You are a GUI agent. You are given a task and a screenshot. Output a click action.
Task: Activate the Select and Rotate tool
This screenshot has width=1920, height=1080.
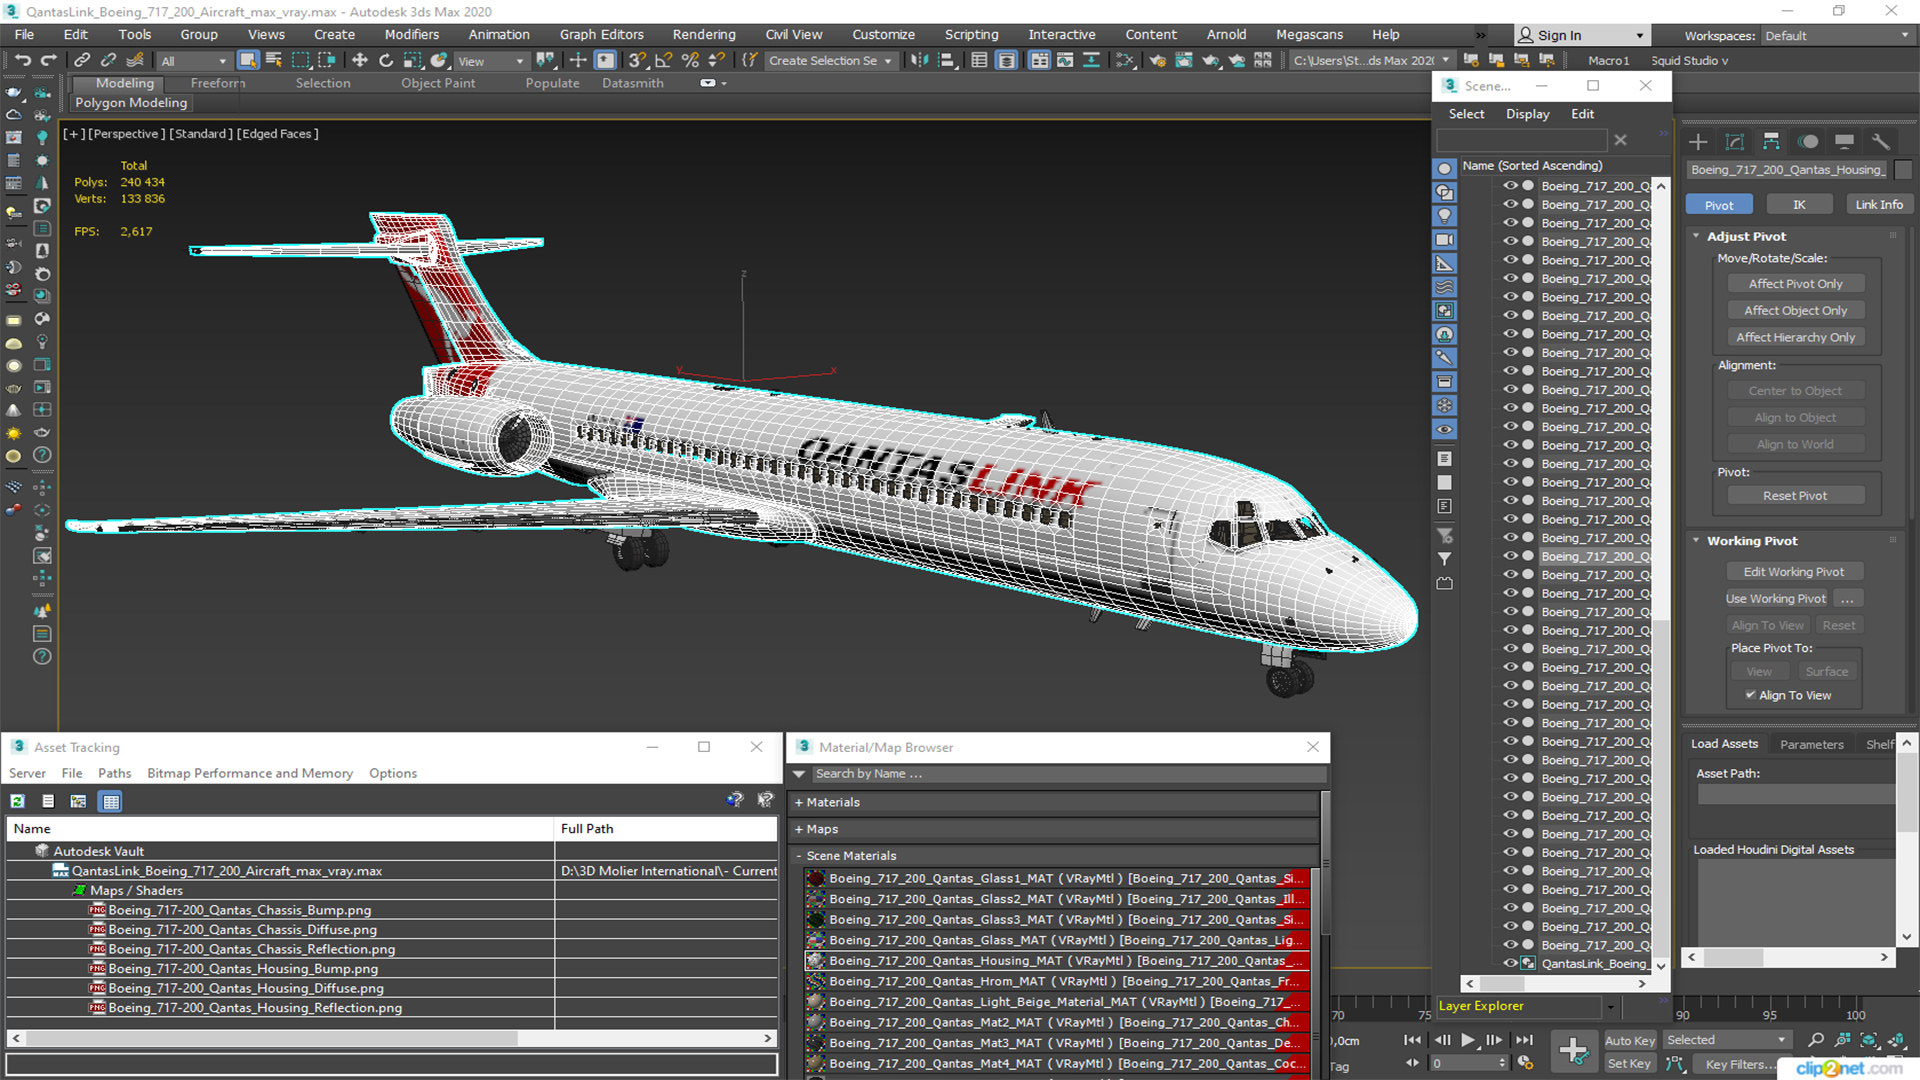pos(386,61)
